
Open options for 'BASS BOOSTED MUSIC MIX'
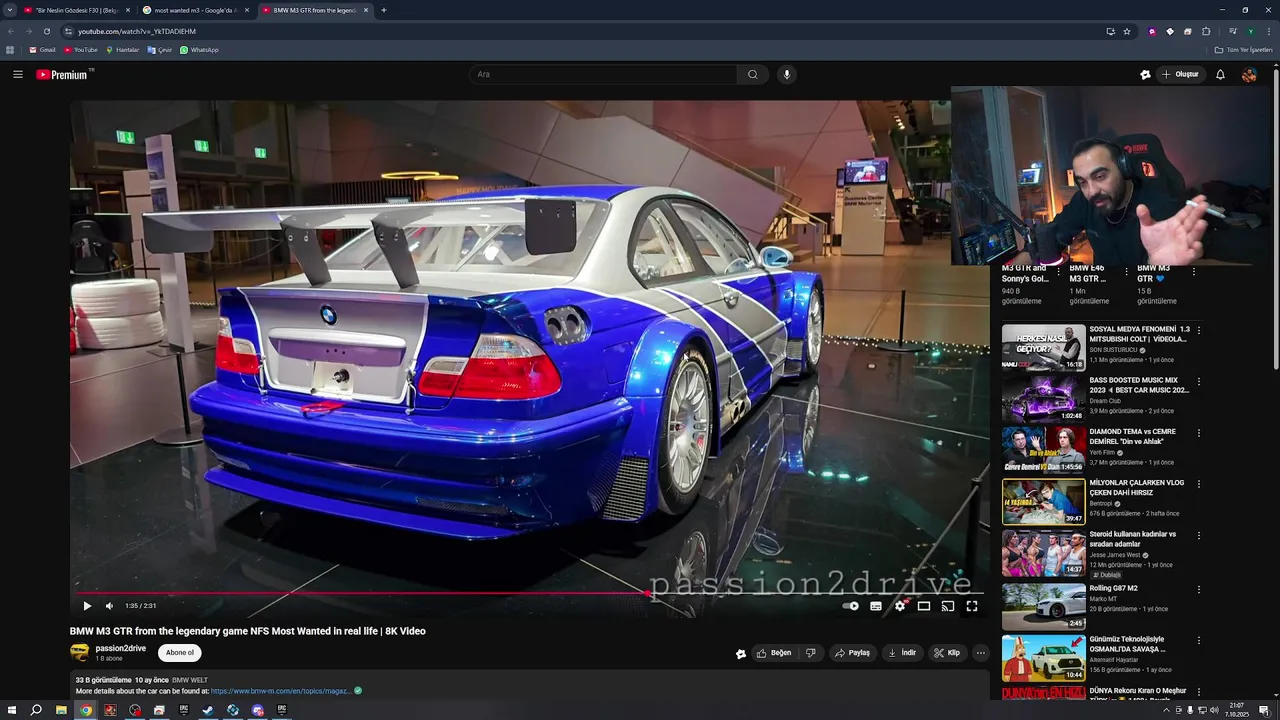pos(1198,382)
